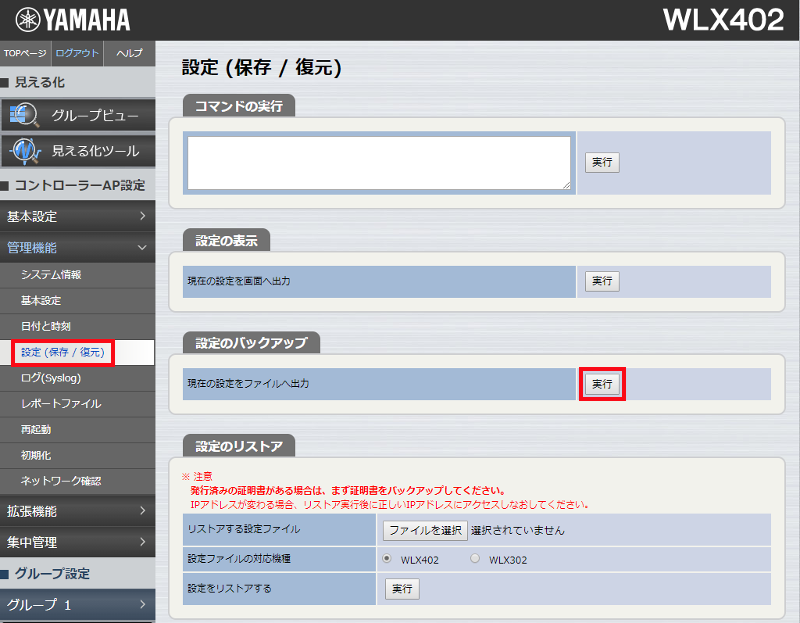This screenshot has height=623, width=800.
Task: Click 実行 to back up settings to file
Action: (602, 384)
